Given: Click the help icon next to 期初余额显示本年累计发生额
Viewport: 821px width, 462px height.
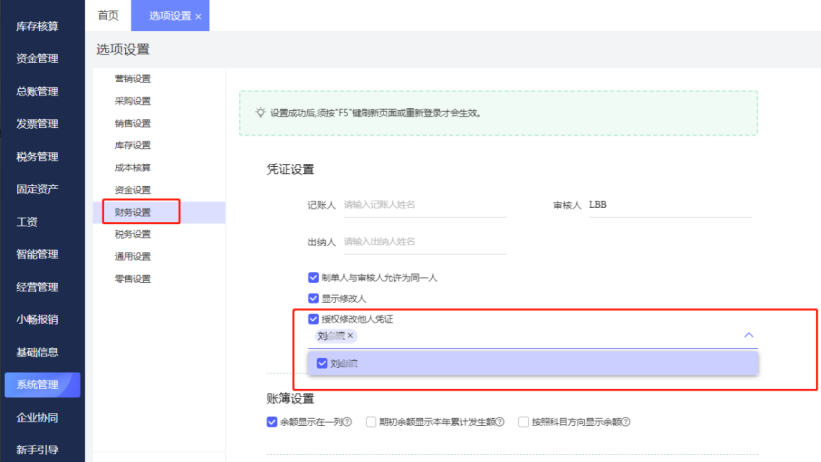Looking at the screenshot, I should (x=500, y=422).
